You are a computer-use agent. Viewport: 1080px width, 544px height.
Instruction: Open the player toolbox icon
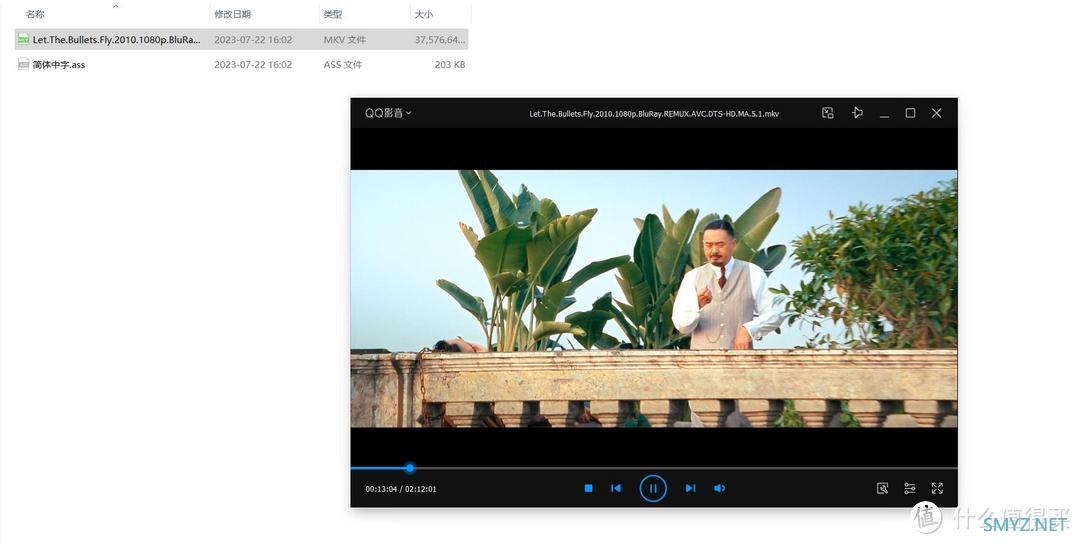click(x=882, y=488)
